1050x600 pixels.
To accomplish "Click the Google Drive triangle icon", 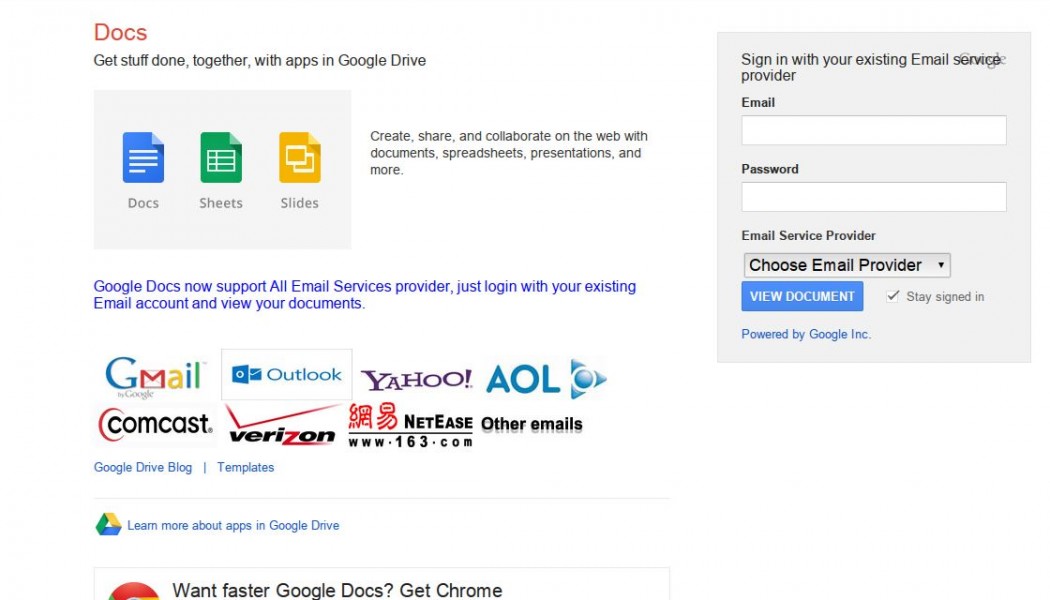I will click(x=108, y=525).
